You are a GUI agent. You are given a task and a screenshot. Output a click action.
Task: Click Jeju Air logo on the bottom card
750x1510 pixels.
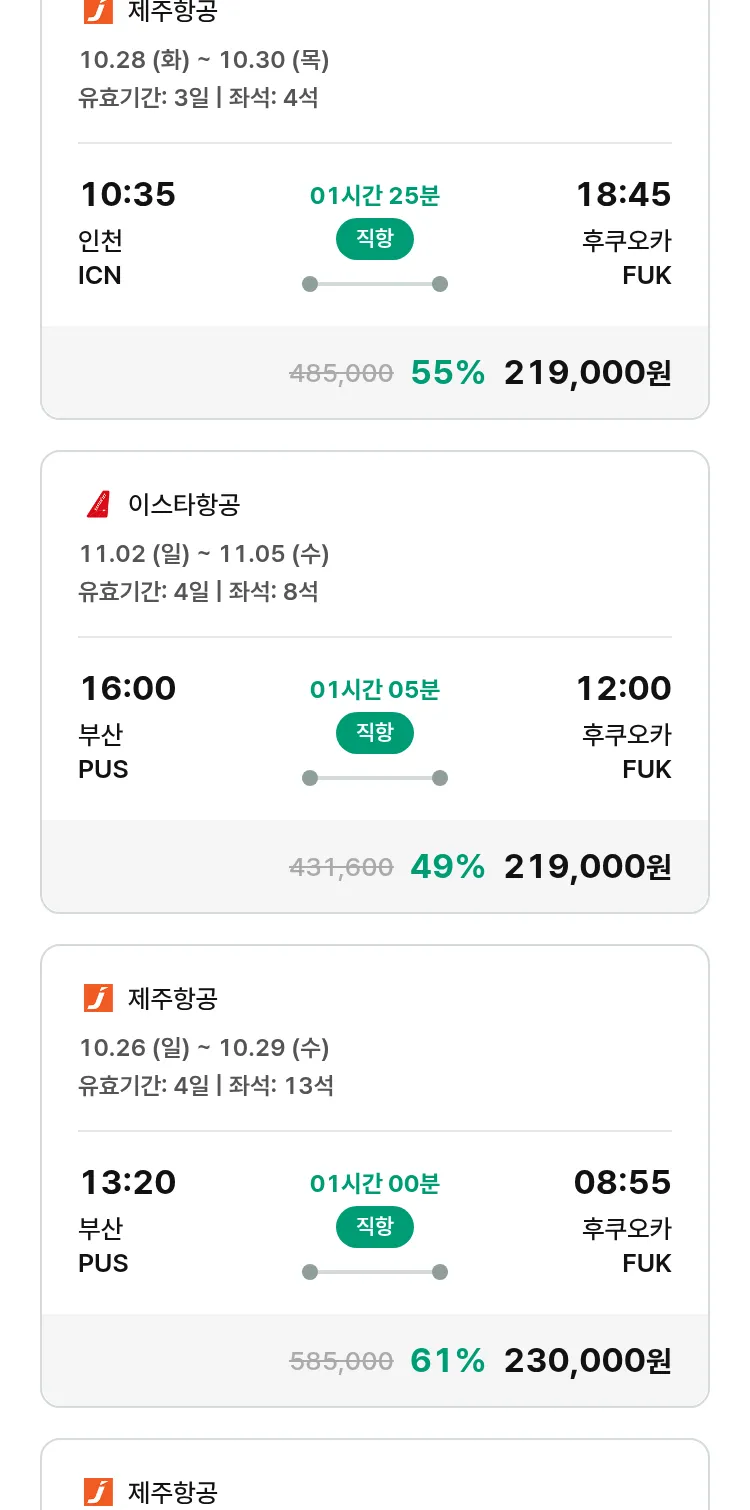pyautogui.click(x=98, y=1492)
